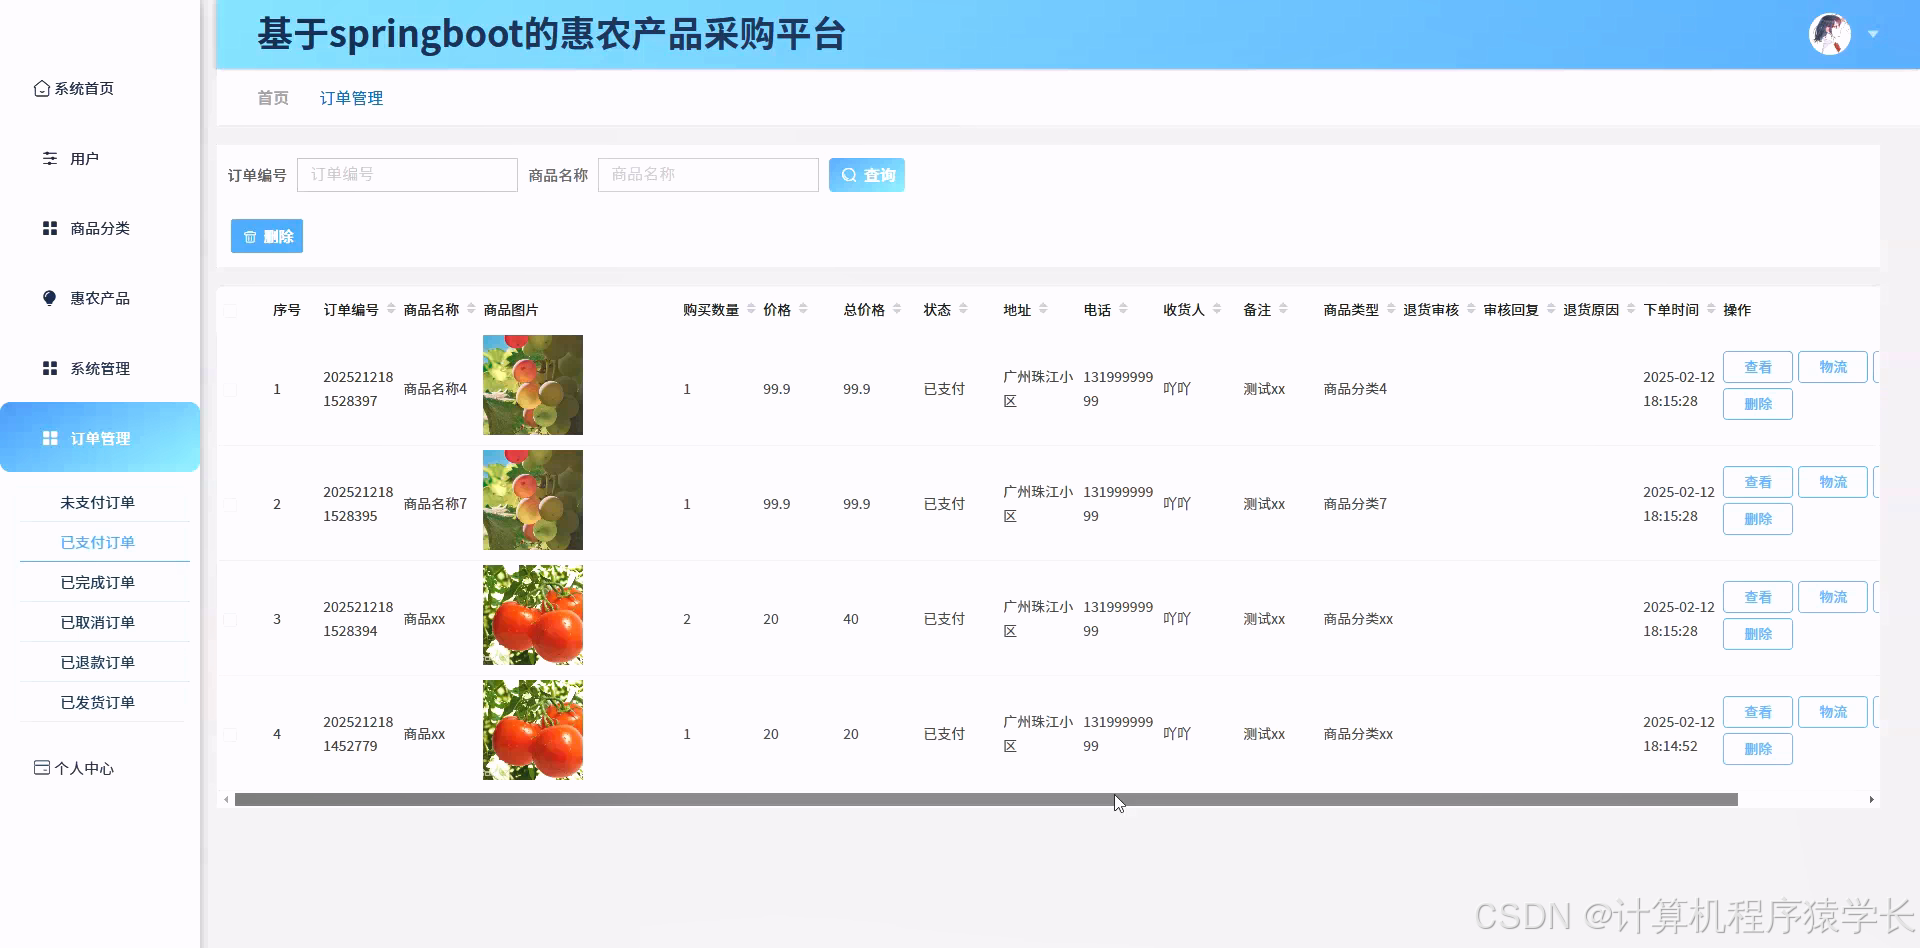The height and width of the screenshot is (948, 1920).
Task: Open 系统管理 using its grid icon
Action: [49, 367]
